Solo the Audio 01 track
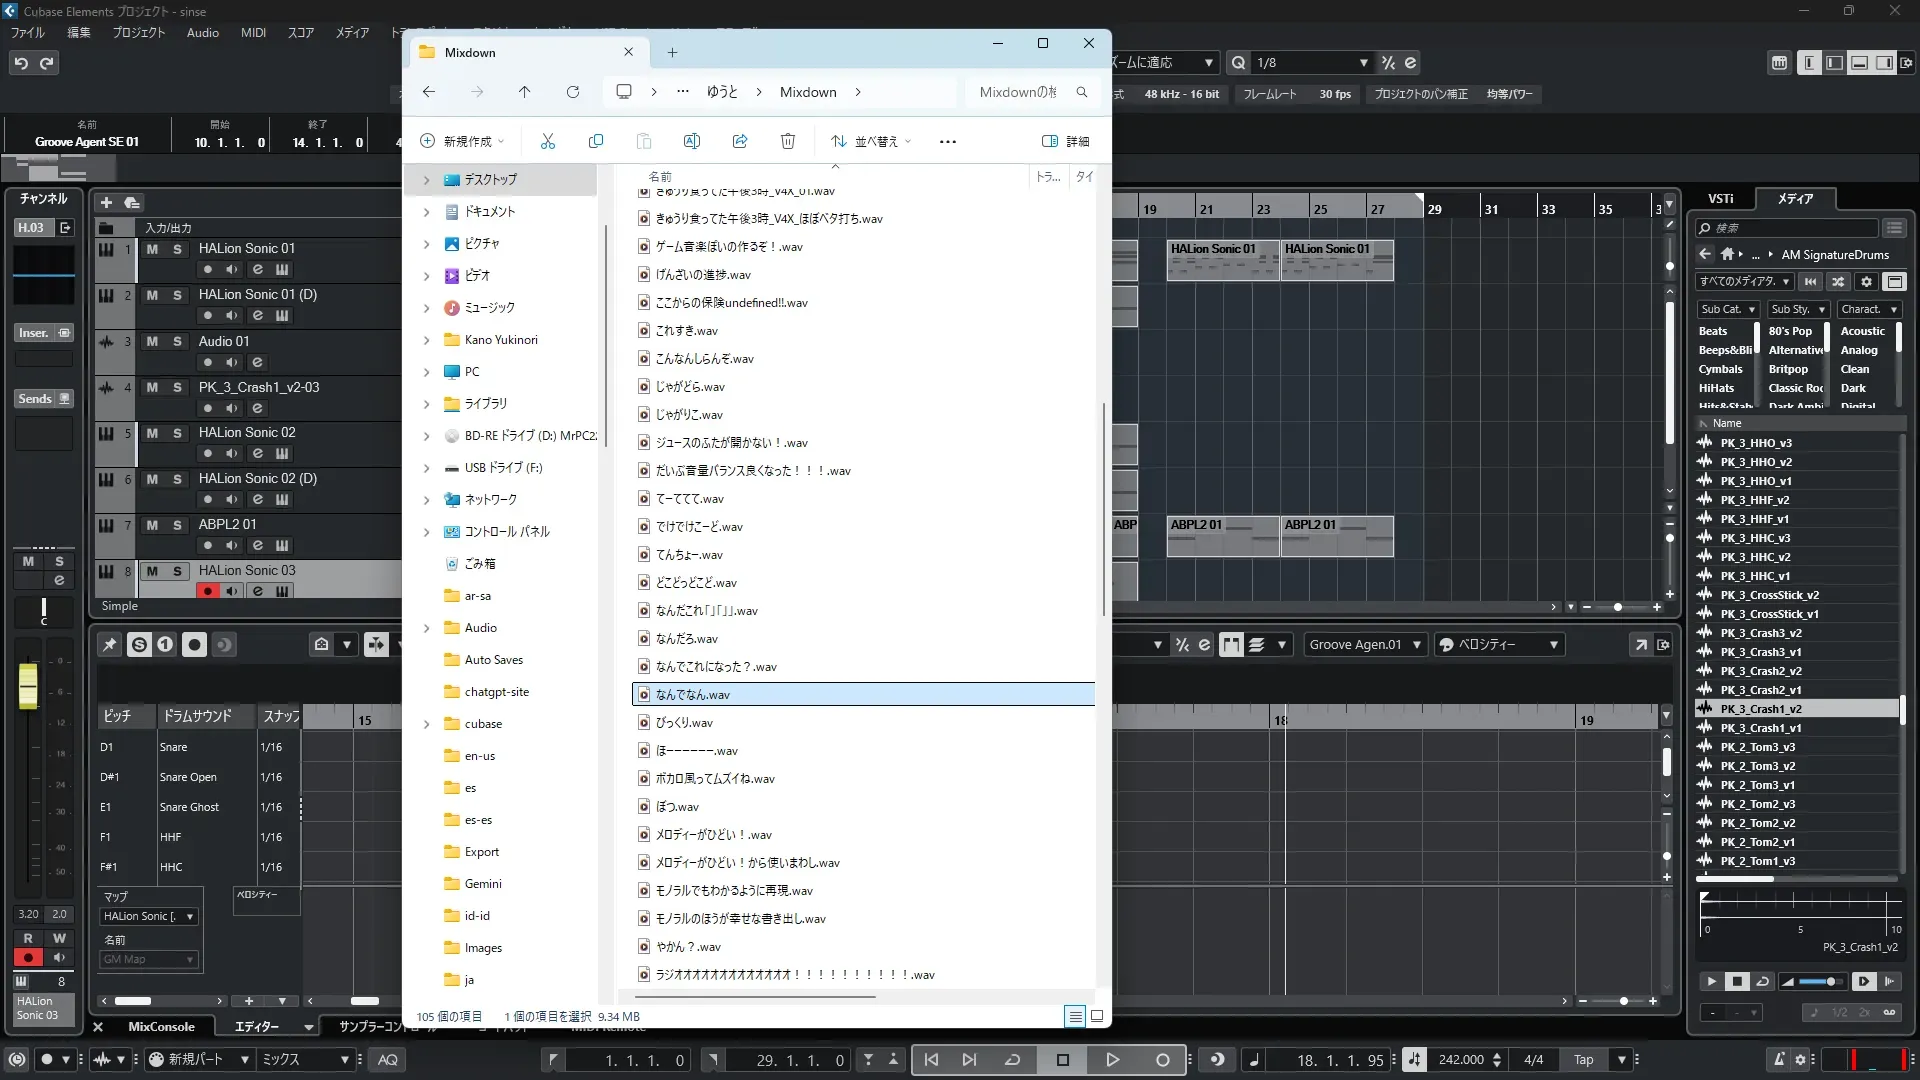 pos(177,341)
